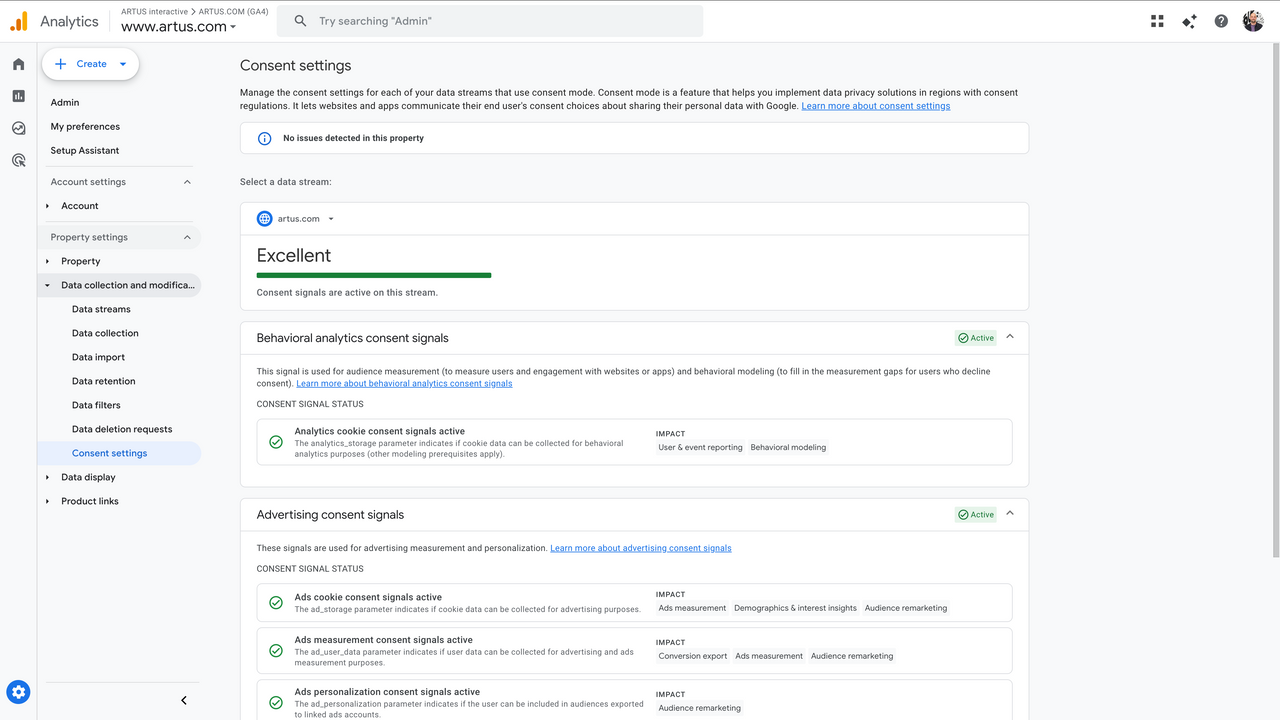Click Learn more about consent settings link
The width and height of the screenshot is (1280, 720).
point(875,106)
